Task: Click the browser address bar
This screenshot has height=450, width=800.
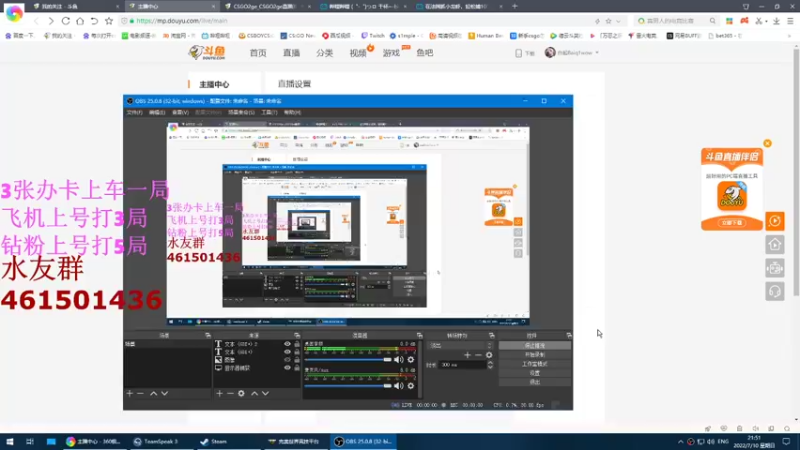Action: coord(357,21)
